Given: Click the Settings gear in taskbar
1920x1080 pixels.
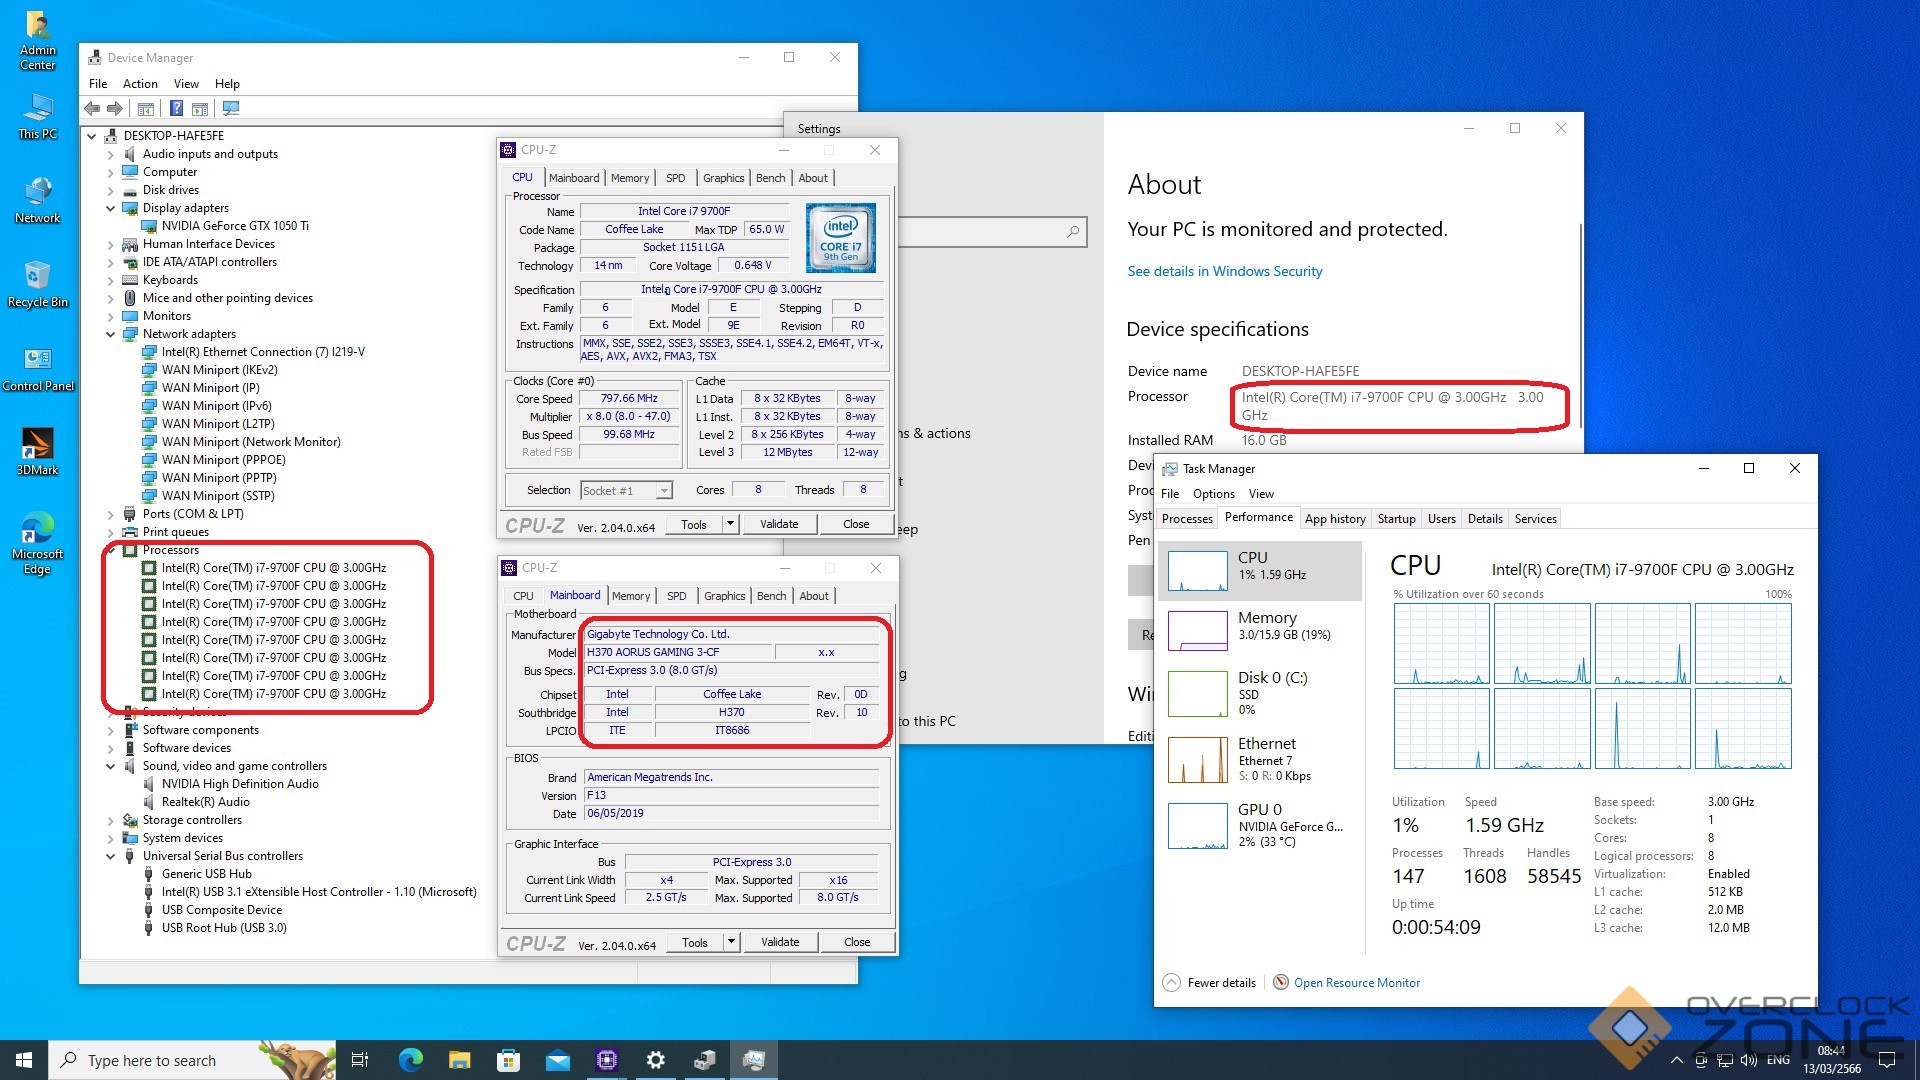Looking at the screenshot, I should (x=656, y=1060).
